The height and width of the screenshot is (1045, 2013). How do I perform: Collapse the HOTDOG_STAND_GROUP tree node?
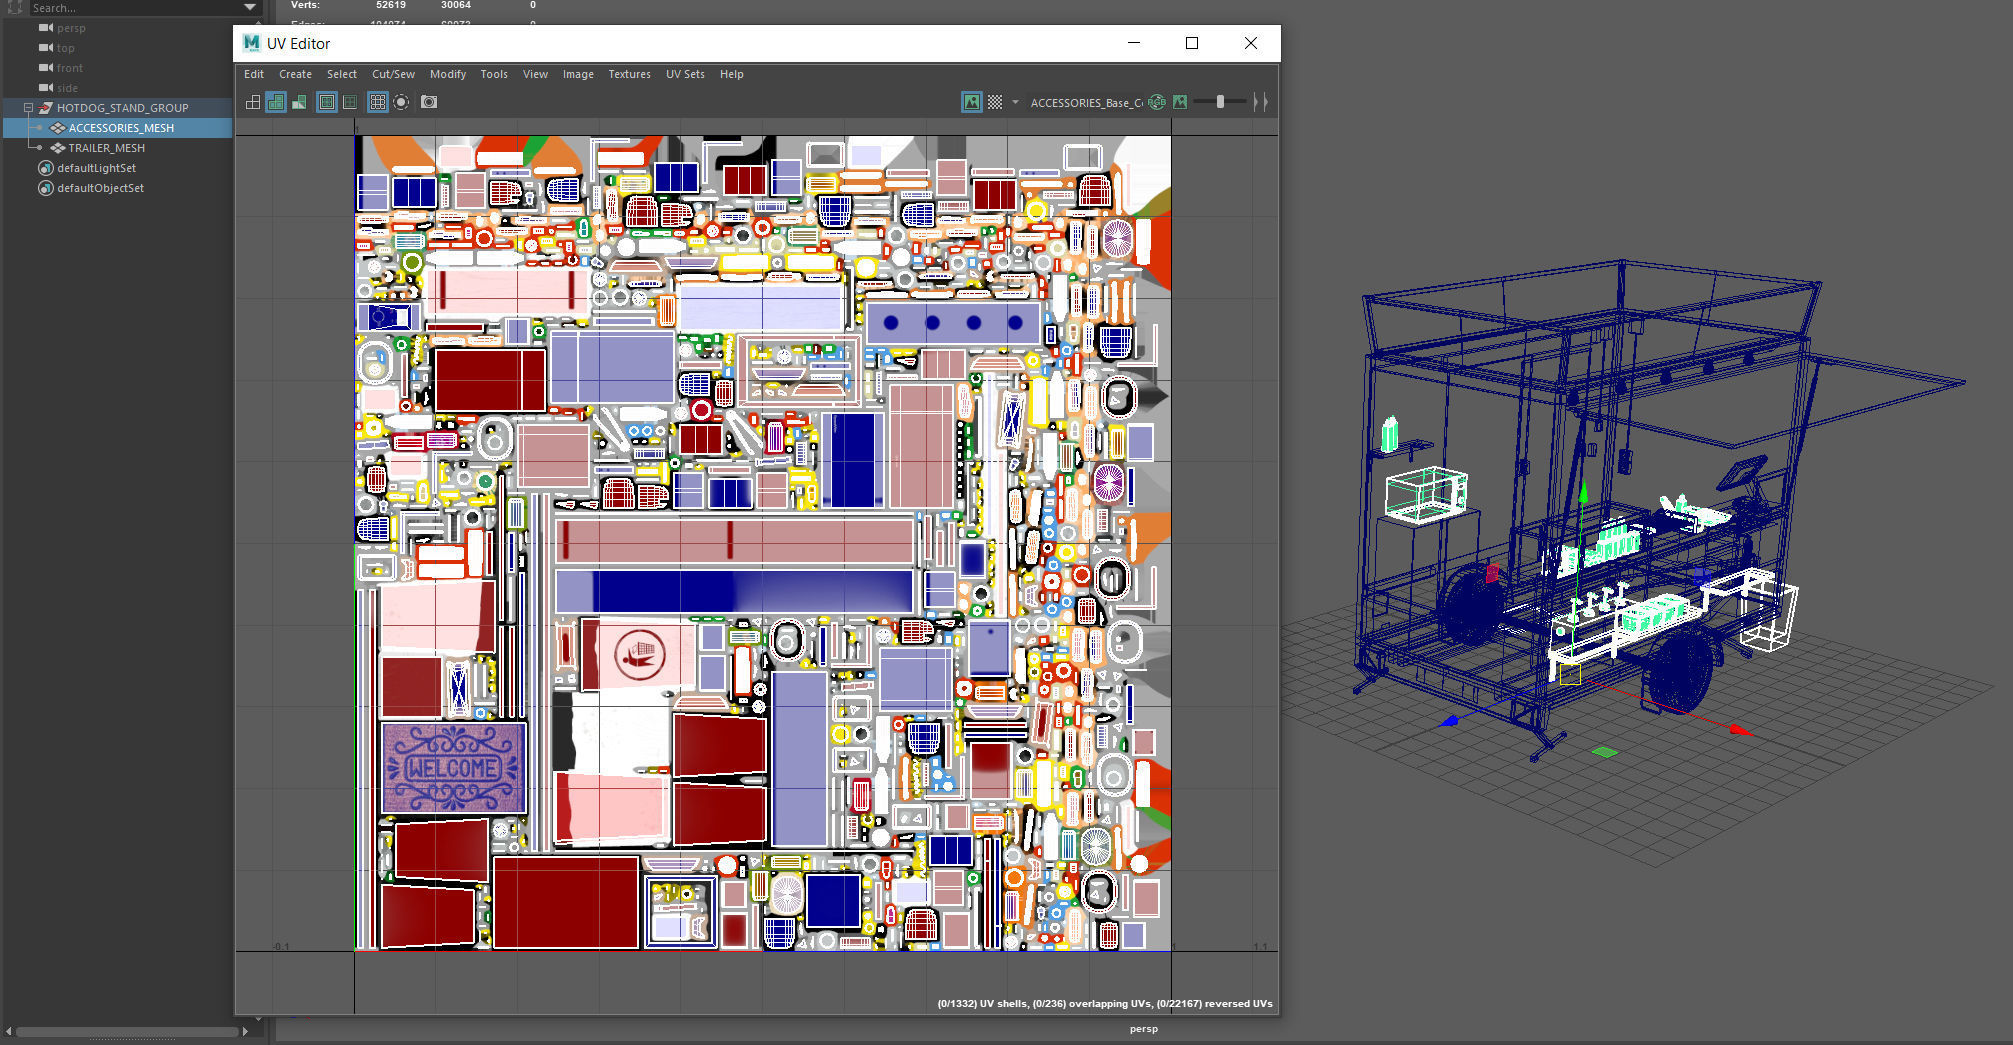tap(28, 108)
